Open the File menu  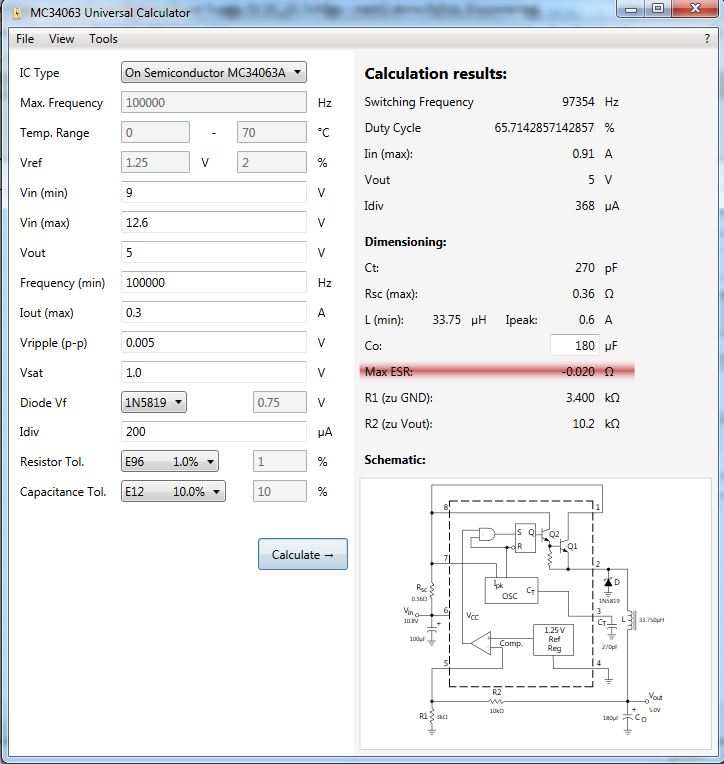point(25,39)
